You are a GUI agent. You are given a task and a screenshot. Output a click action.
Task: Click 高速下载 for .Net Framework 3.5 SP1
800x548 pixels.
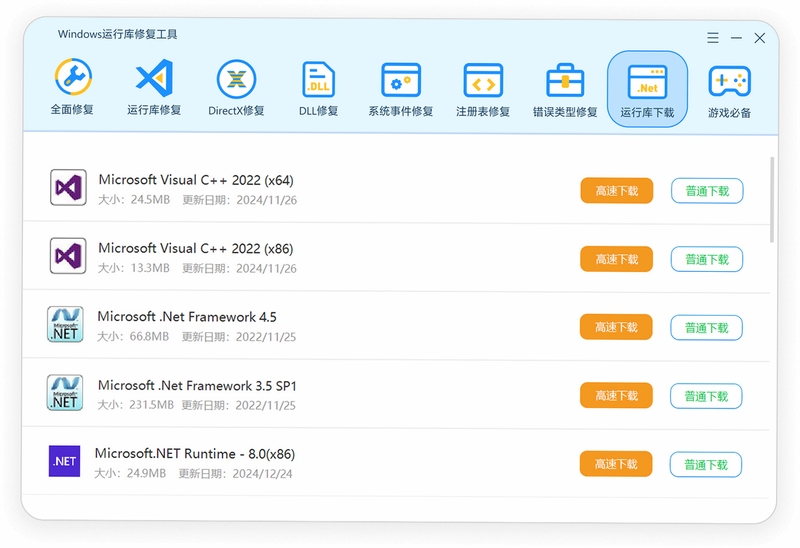coord(616,395)
